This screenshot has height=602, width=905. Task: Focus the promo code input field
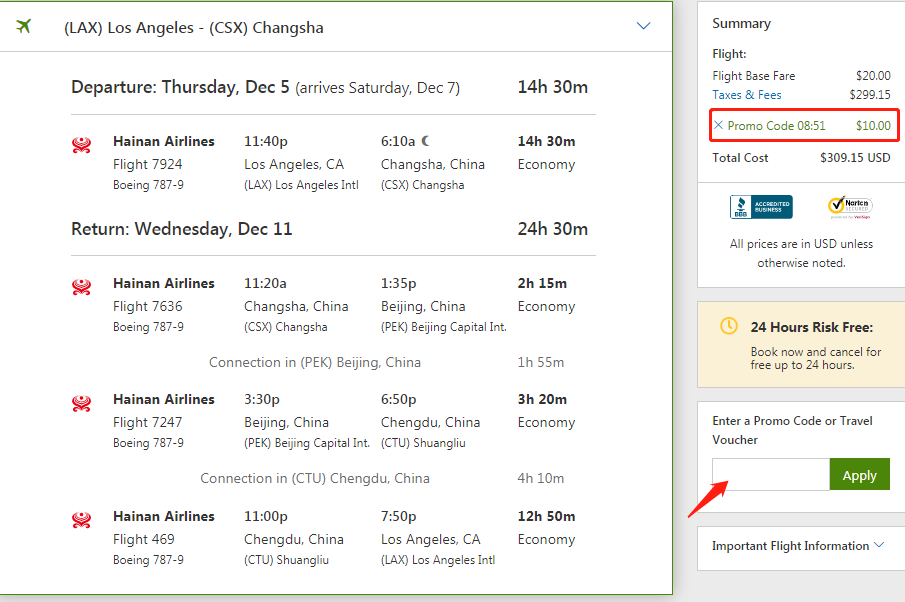(x=771, y=474)
